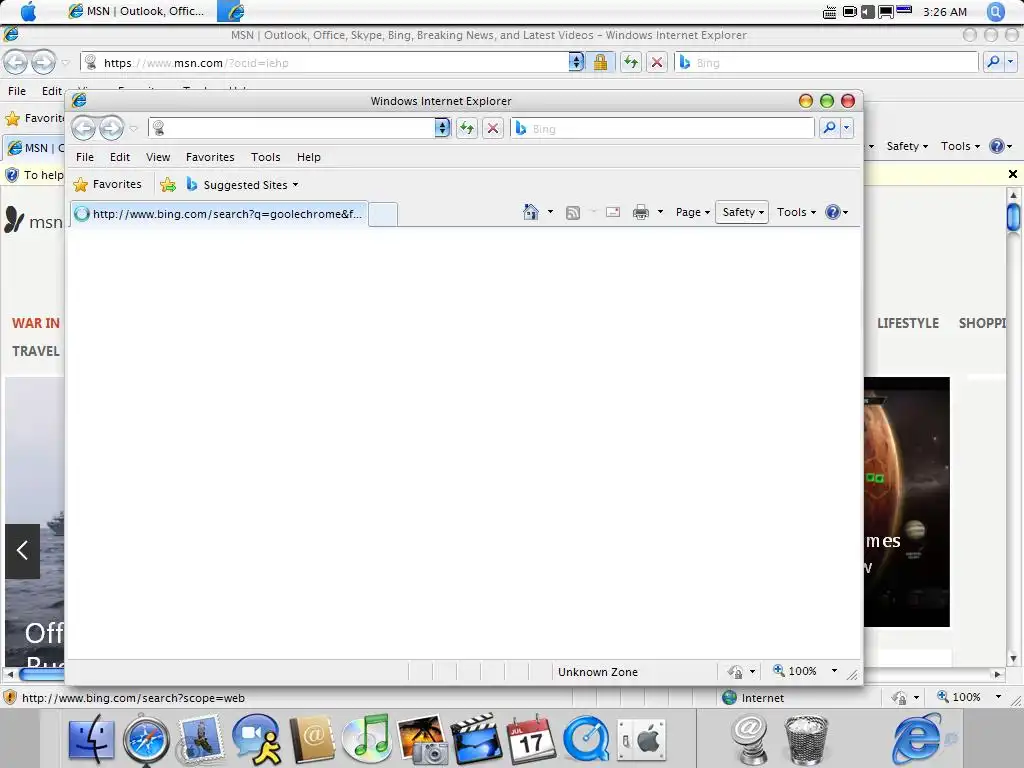Screen dimensions: 1024x768
Task: Open iTunes from the dock
Action: [x=366, y=739]
